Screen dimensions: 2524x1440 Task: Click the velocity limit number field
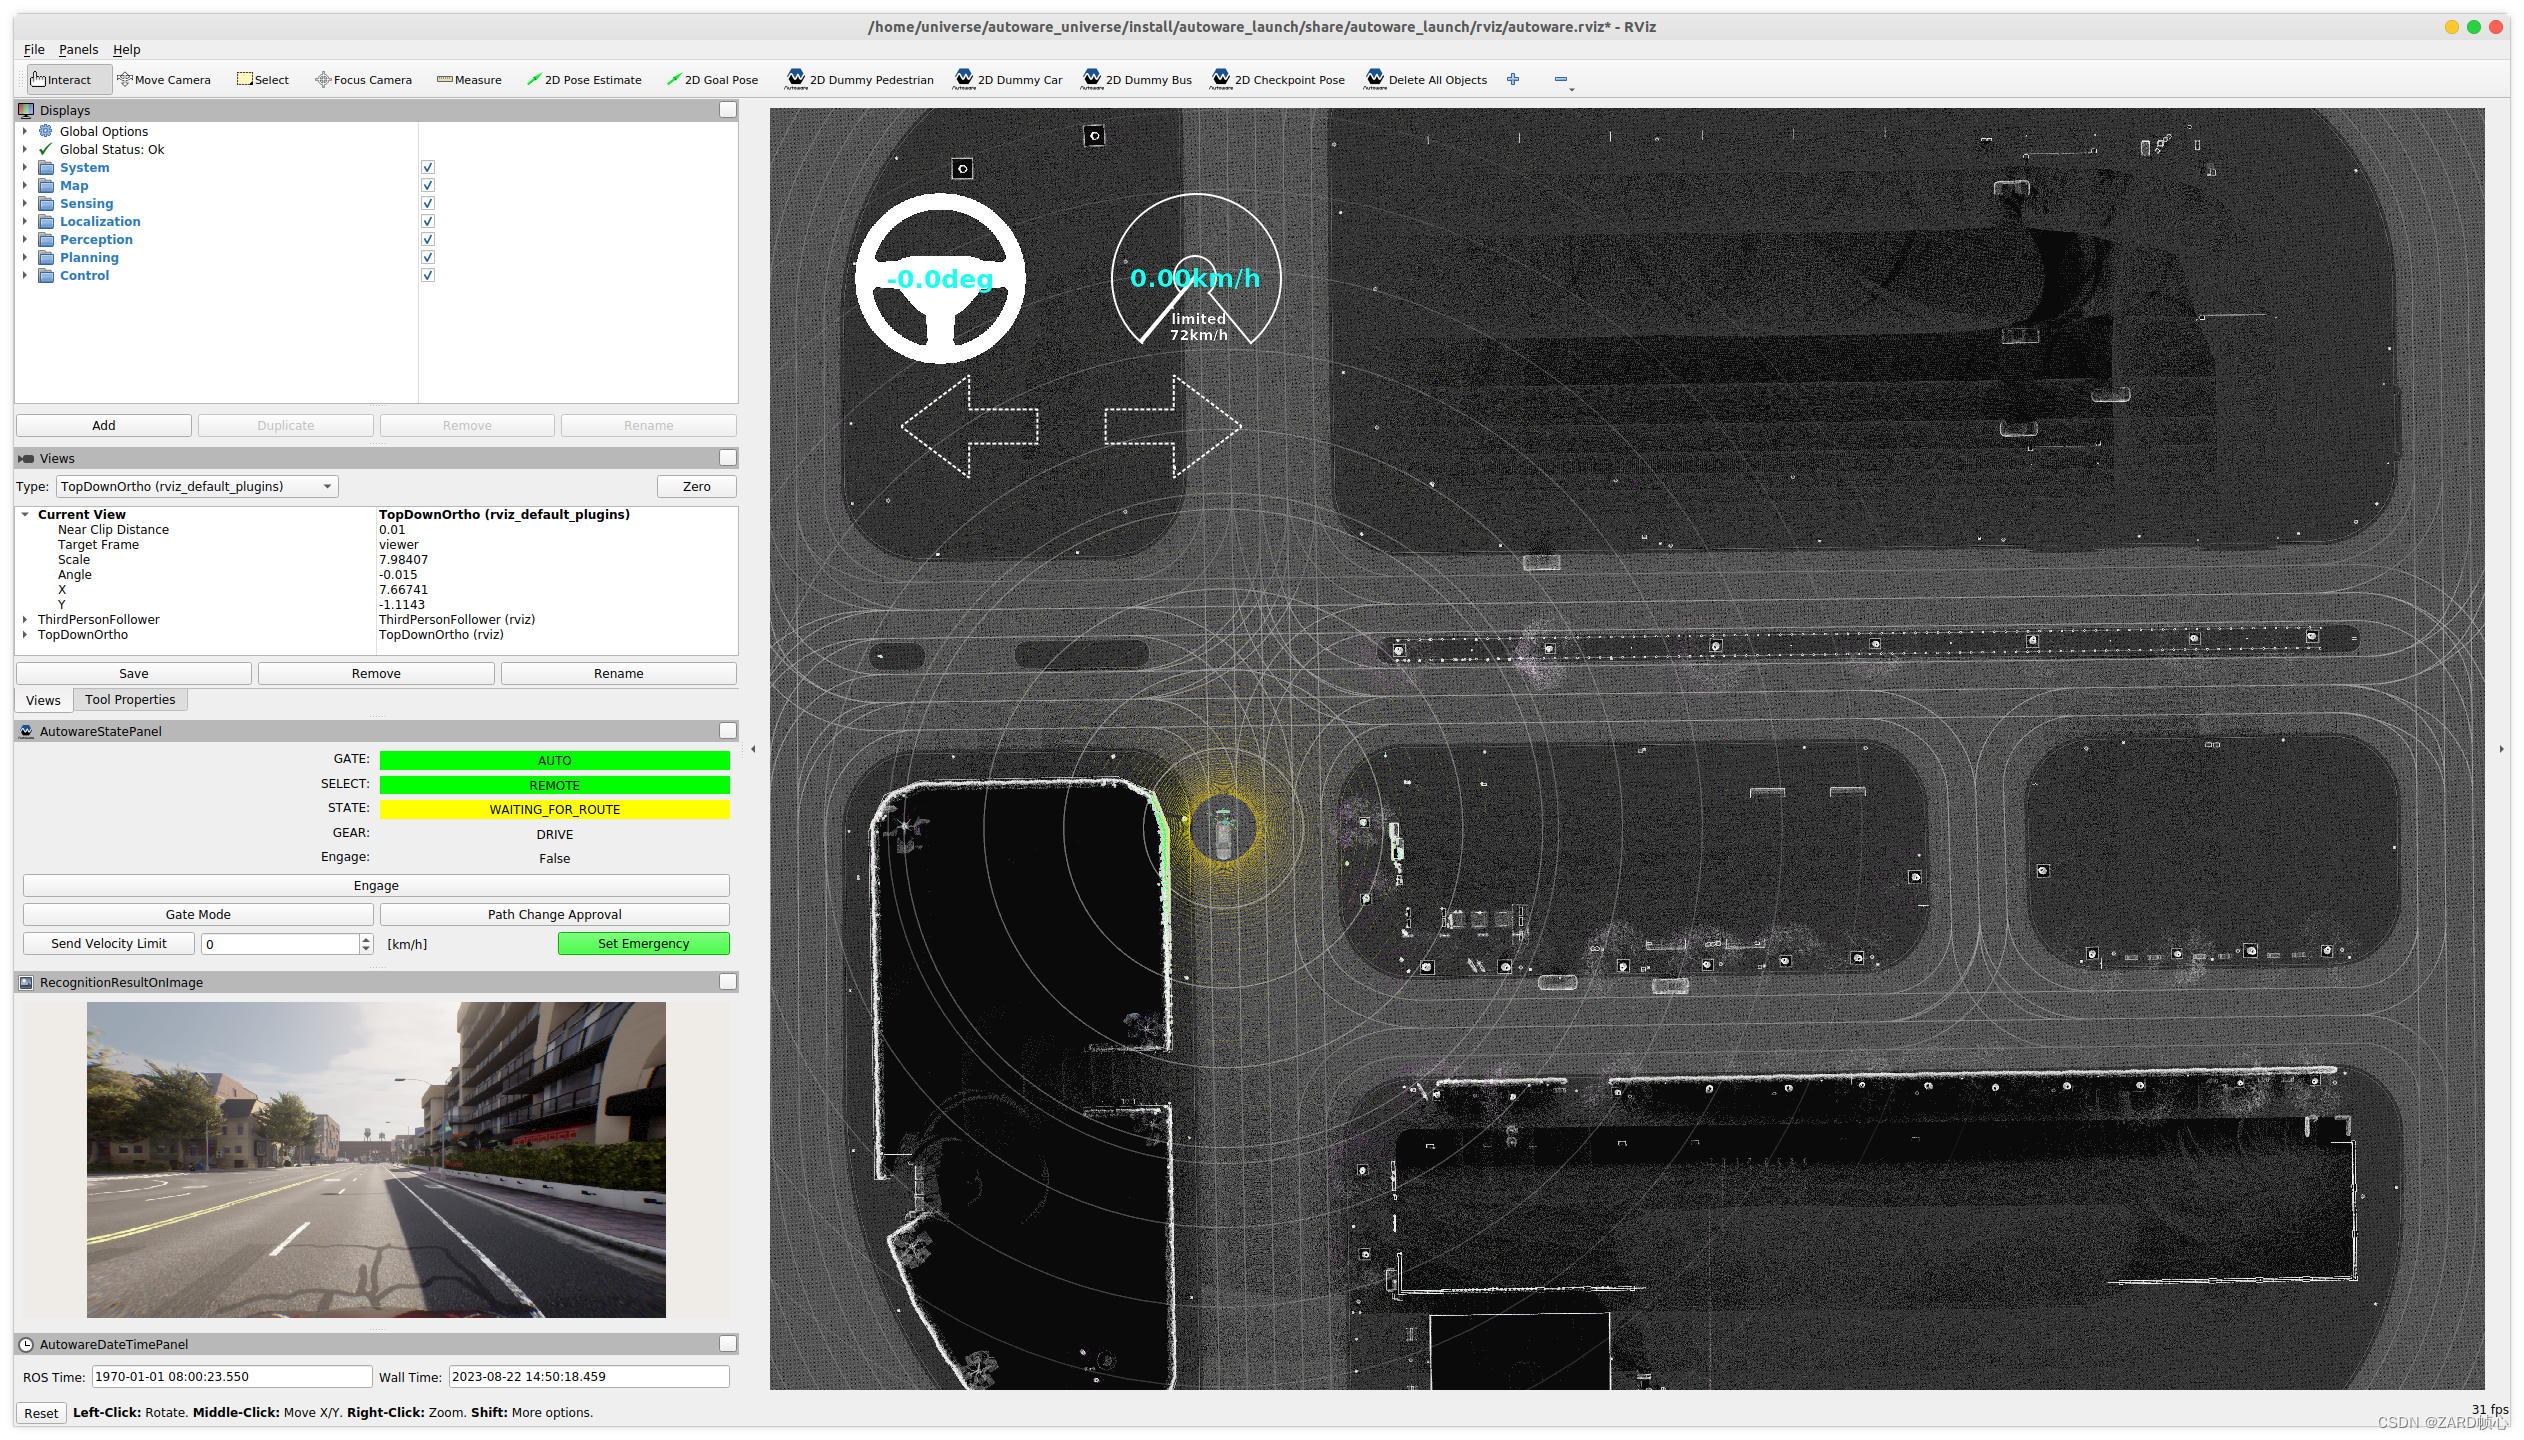(x=280, y=944)
